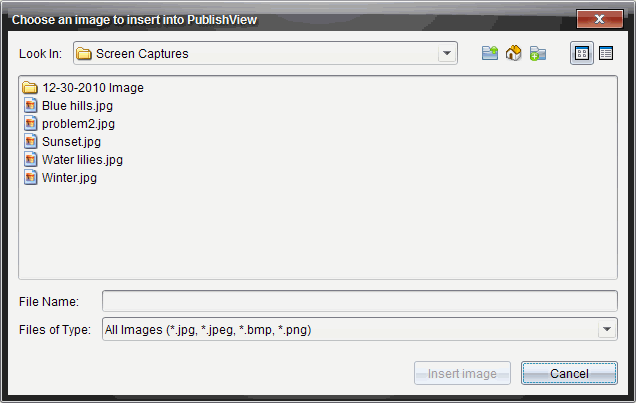The height and width of the screenshot is (403, 636).
Task: Click the Insert image button
Action: tap(462, 374)
